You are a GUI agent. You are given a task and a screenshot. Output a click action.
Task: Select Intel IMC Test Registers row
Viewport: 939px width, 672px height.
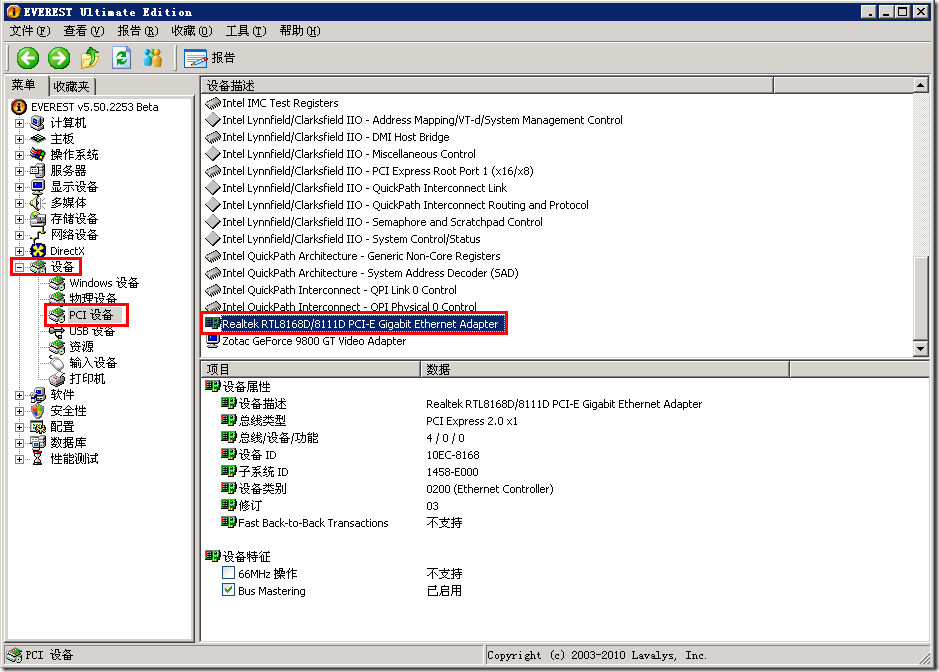280,103
